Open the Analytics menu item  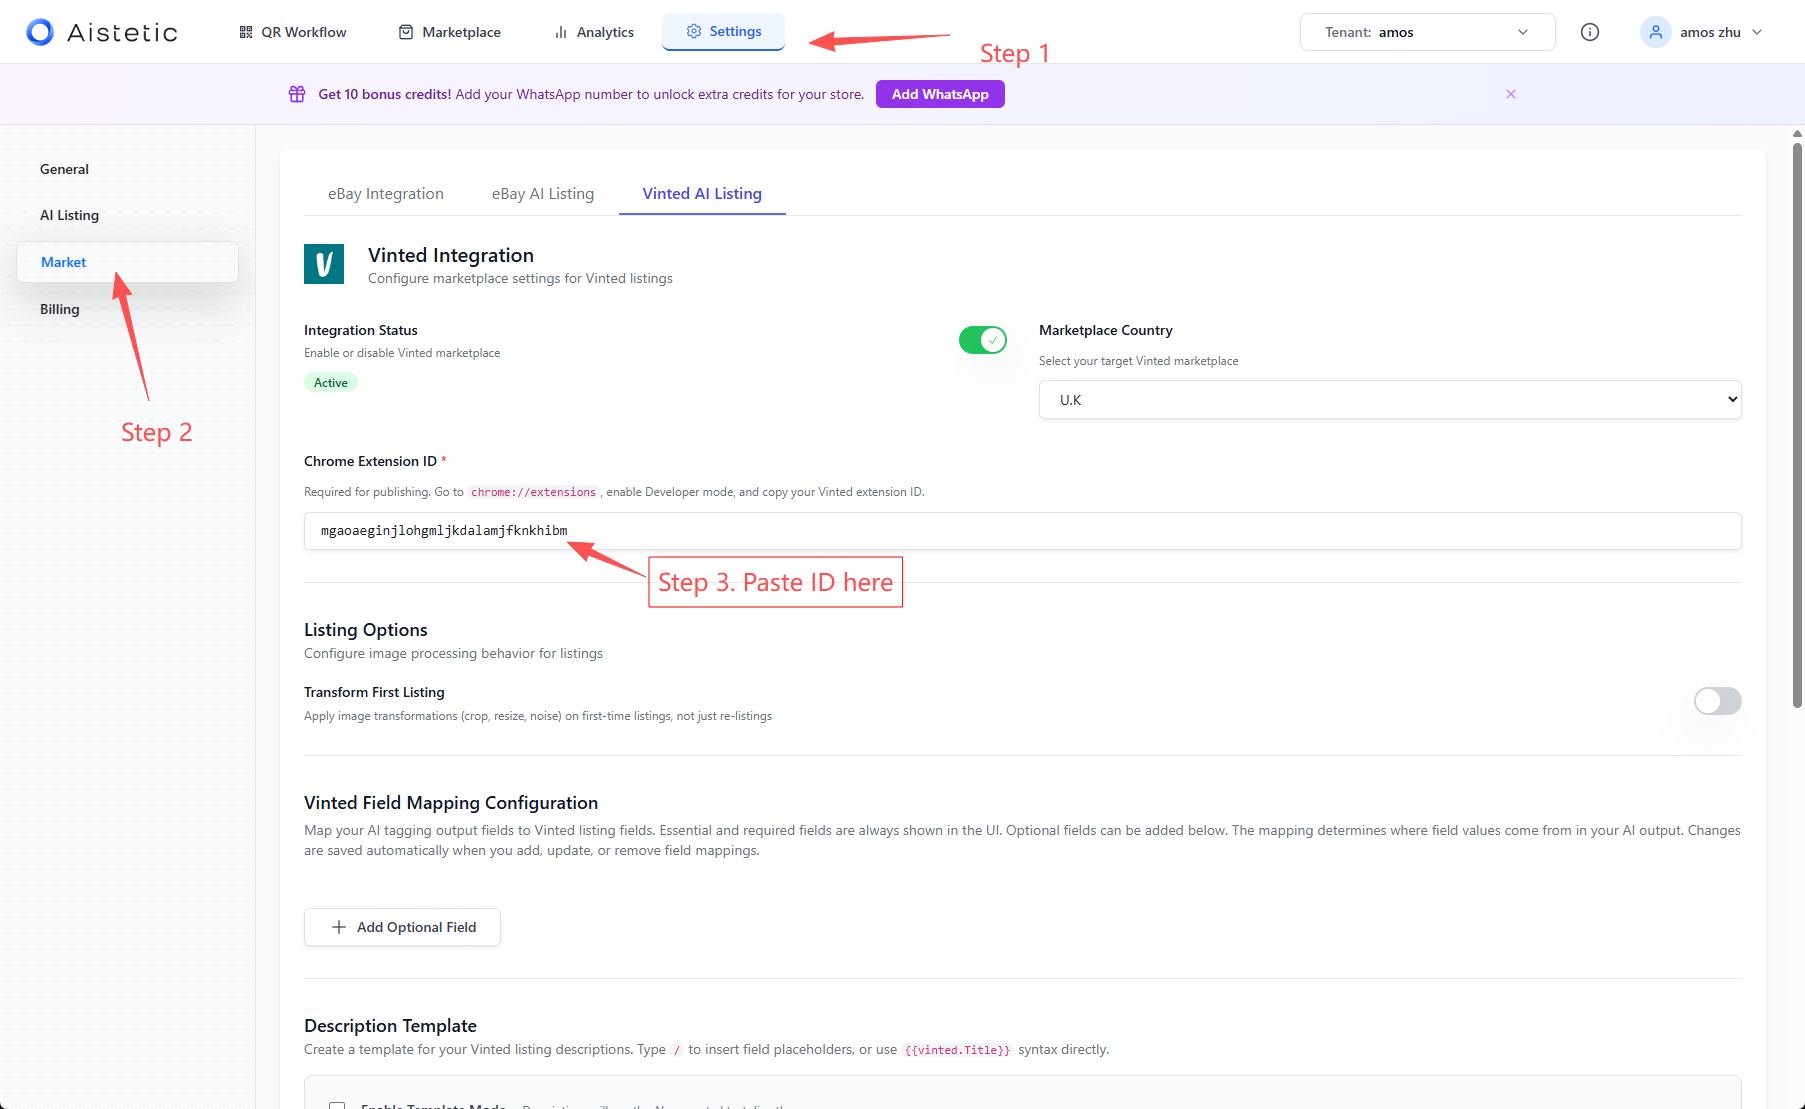[x=594, y=32]
